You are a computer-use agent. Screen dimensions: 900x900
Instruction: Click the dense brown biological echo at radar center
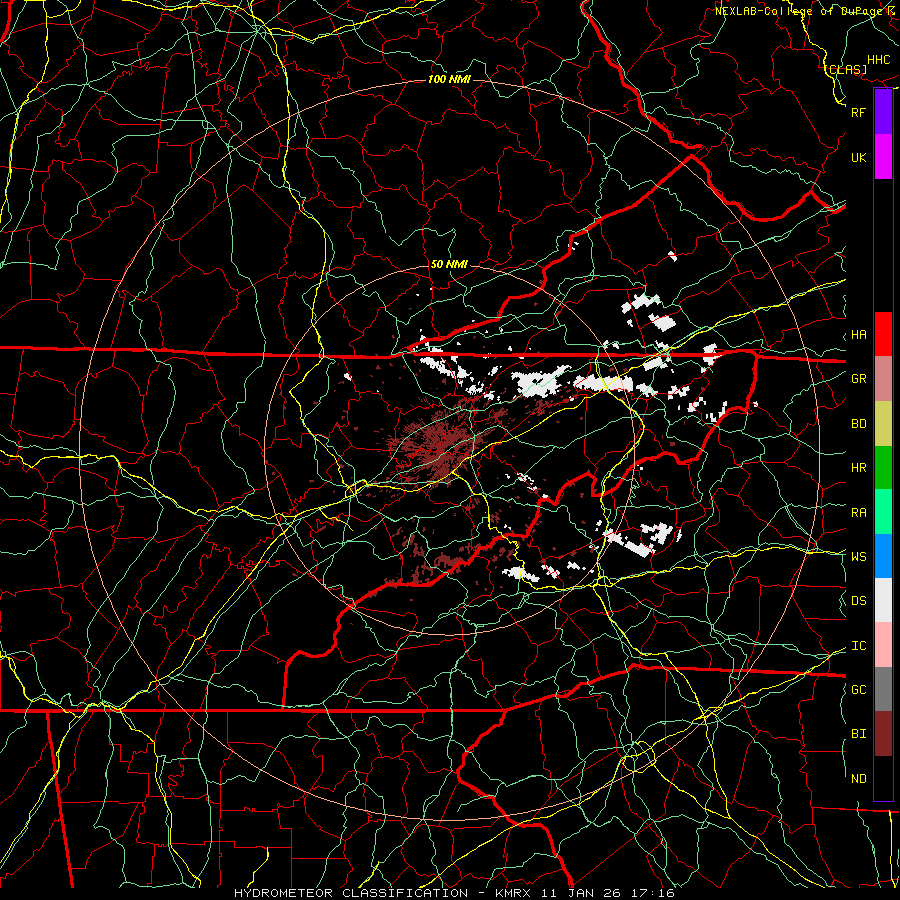pyautogui.click(x=437, y=447)
